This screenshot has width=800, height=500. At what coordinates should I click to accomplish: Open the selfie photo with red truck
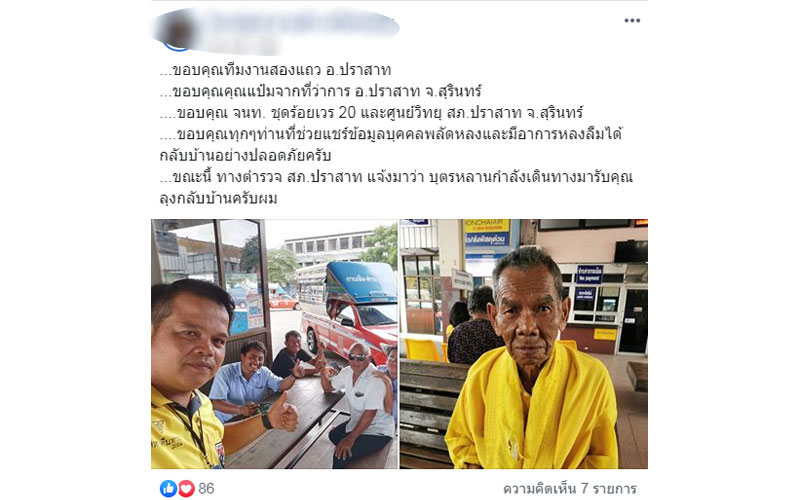274,344
